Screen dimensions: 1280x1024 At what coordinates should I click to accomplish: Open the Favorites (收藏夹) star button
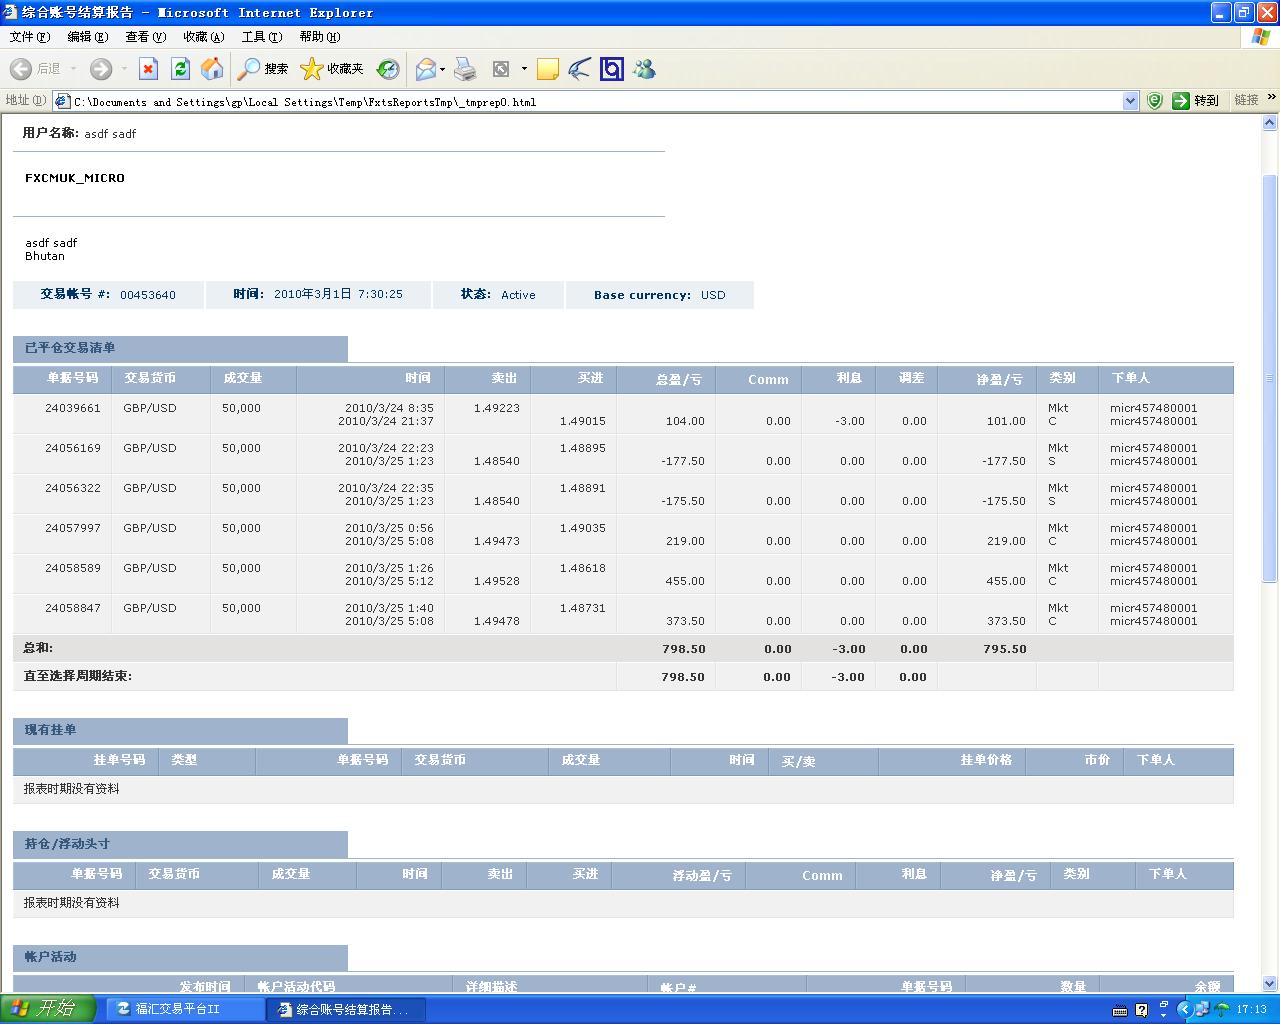pos(332,69)
